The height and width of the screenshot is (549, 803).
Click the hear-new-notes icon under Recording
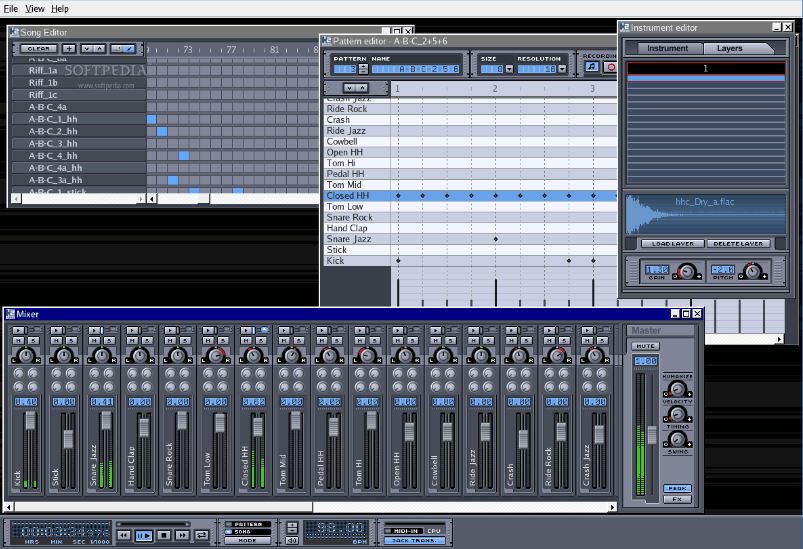click(591, 67)
